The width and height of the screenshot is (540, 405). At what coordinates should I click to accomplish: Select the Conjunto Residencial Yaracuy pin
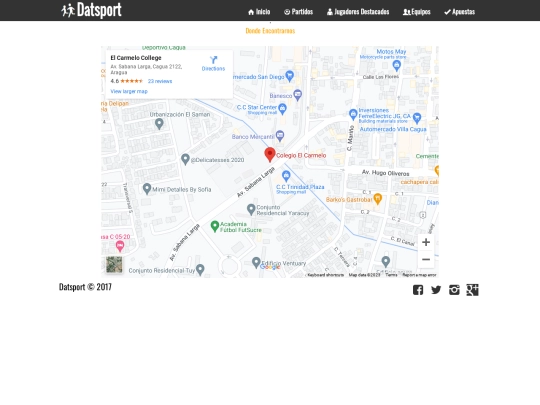pyautogui.click(x=251, y=209)
